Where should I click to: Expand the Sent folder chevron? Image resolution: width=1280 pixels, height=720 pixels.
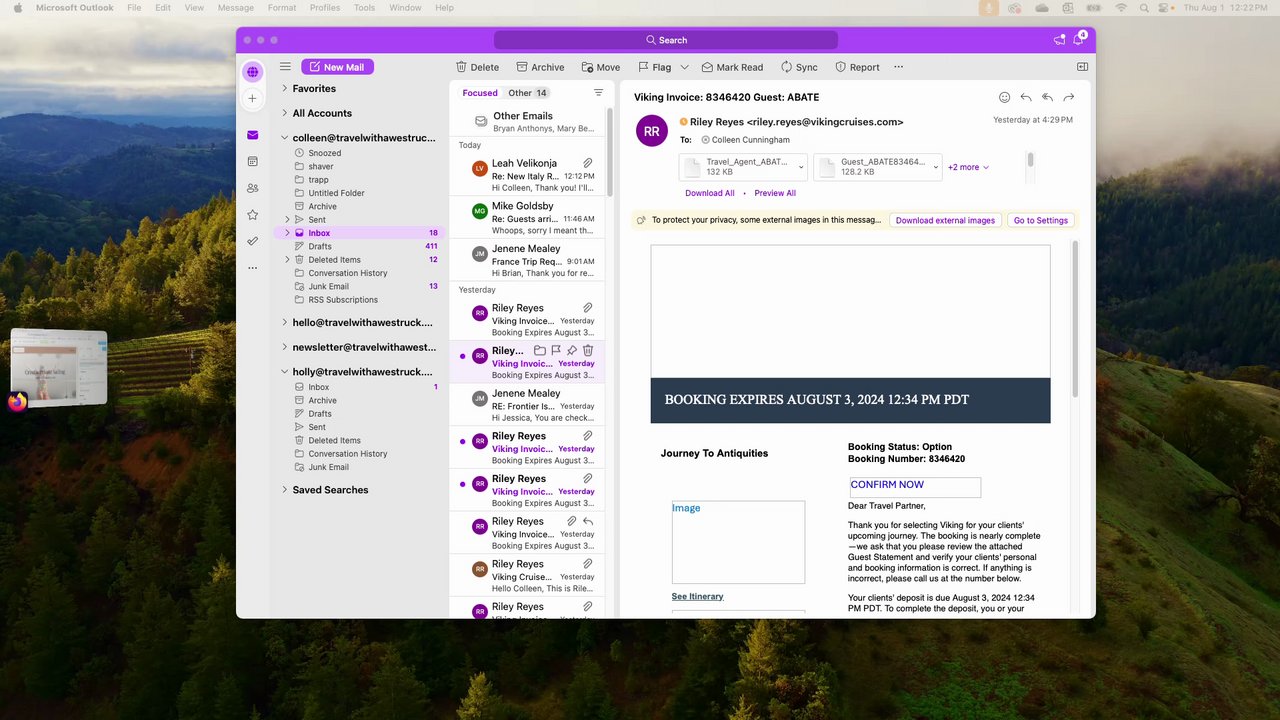(x=287, y=220)
